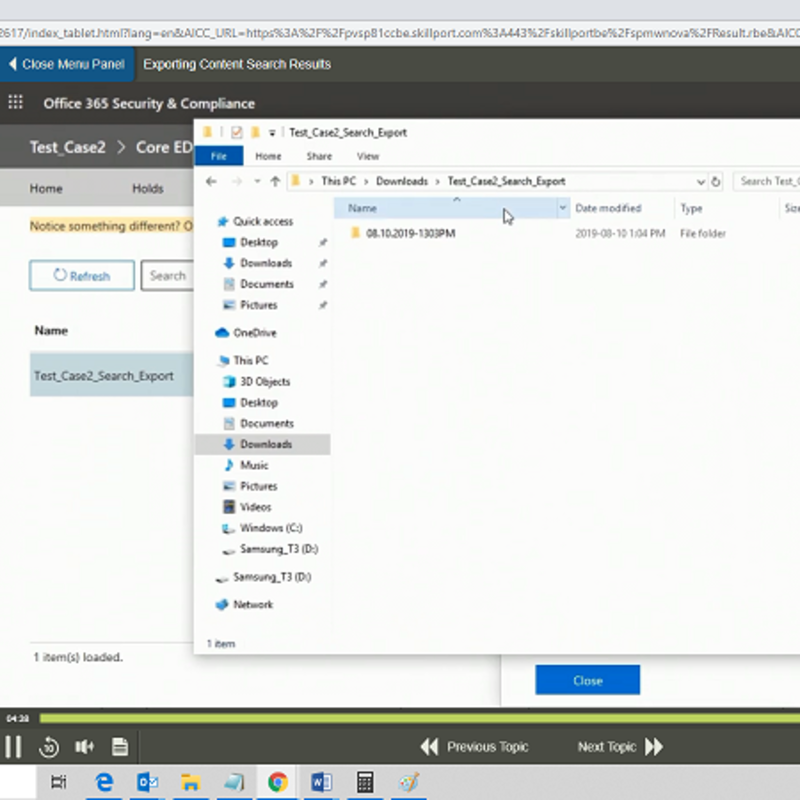
Task: Select the Test_Case2_Search_Export row in the export list
Action: [x=112, y=375]
